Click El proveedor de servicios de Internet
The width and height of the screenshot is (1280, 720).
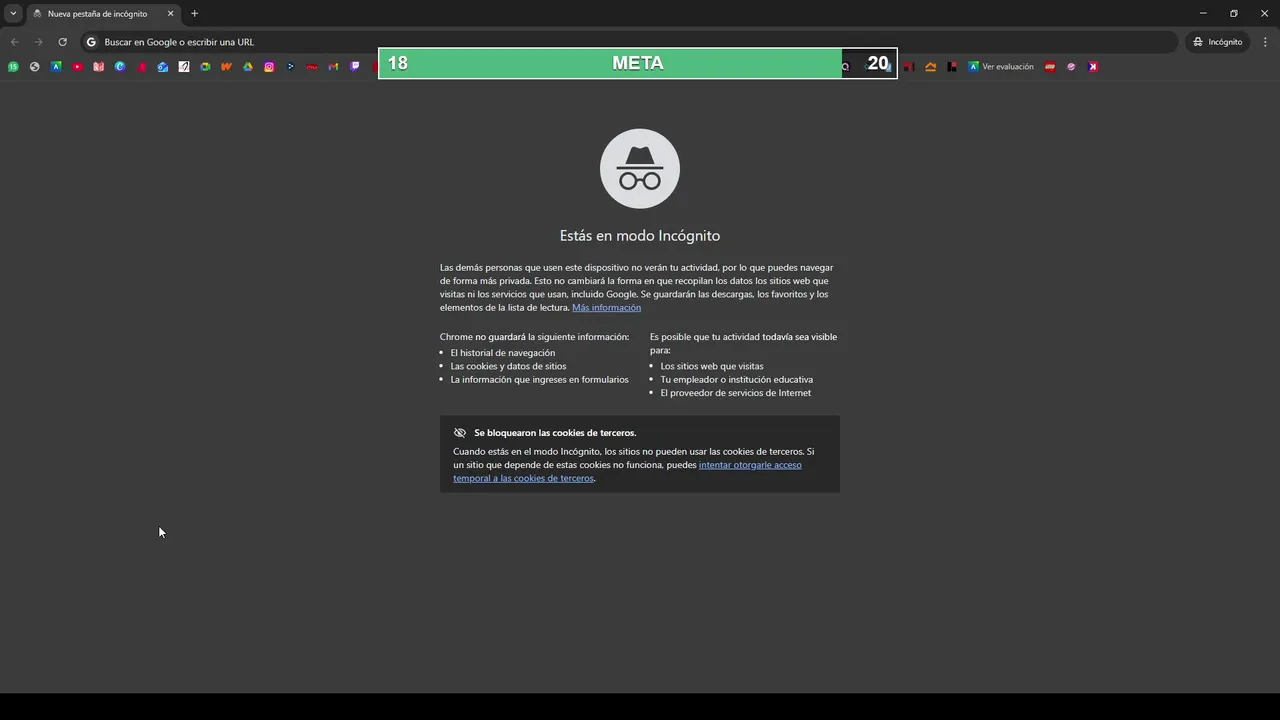tap(735, 393)
